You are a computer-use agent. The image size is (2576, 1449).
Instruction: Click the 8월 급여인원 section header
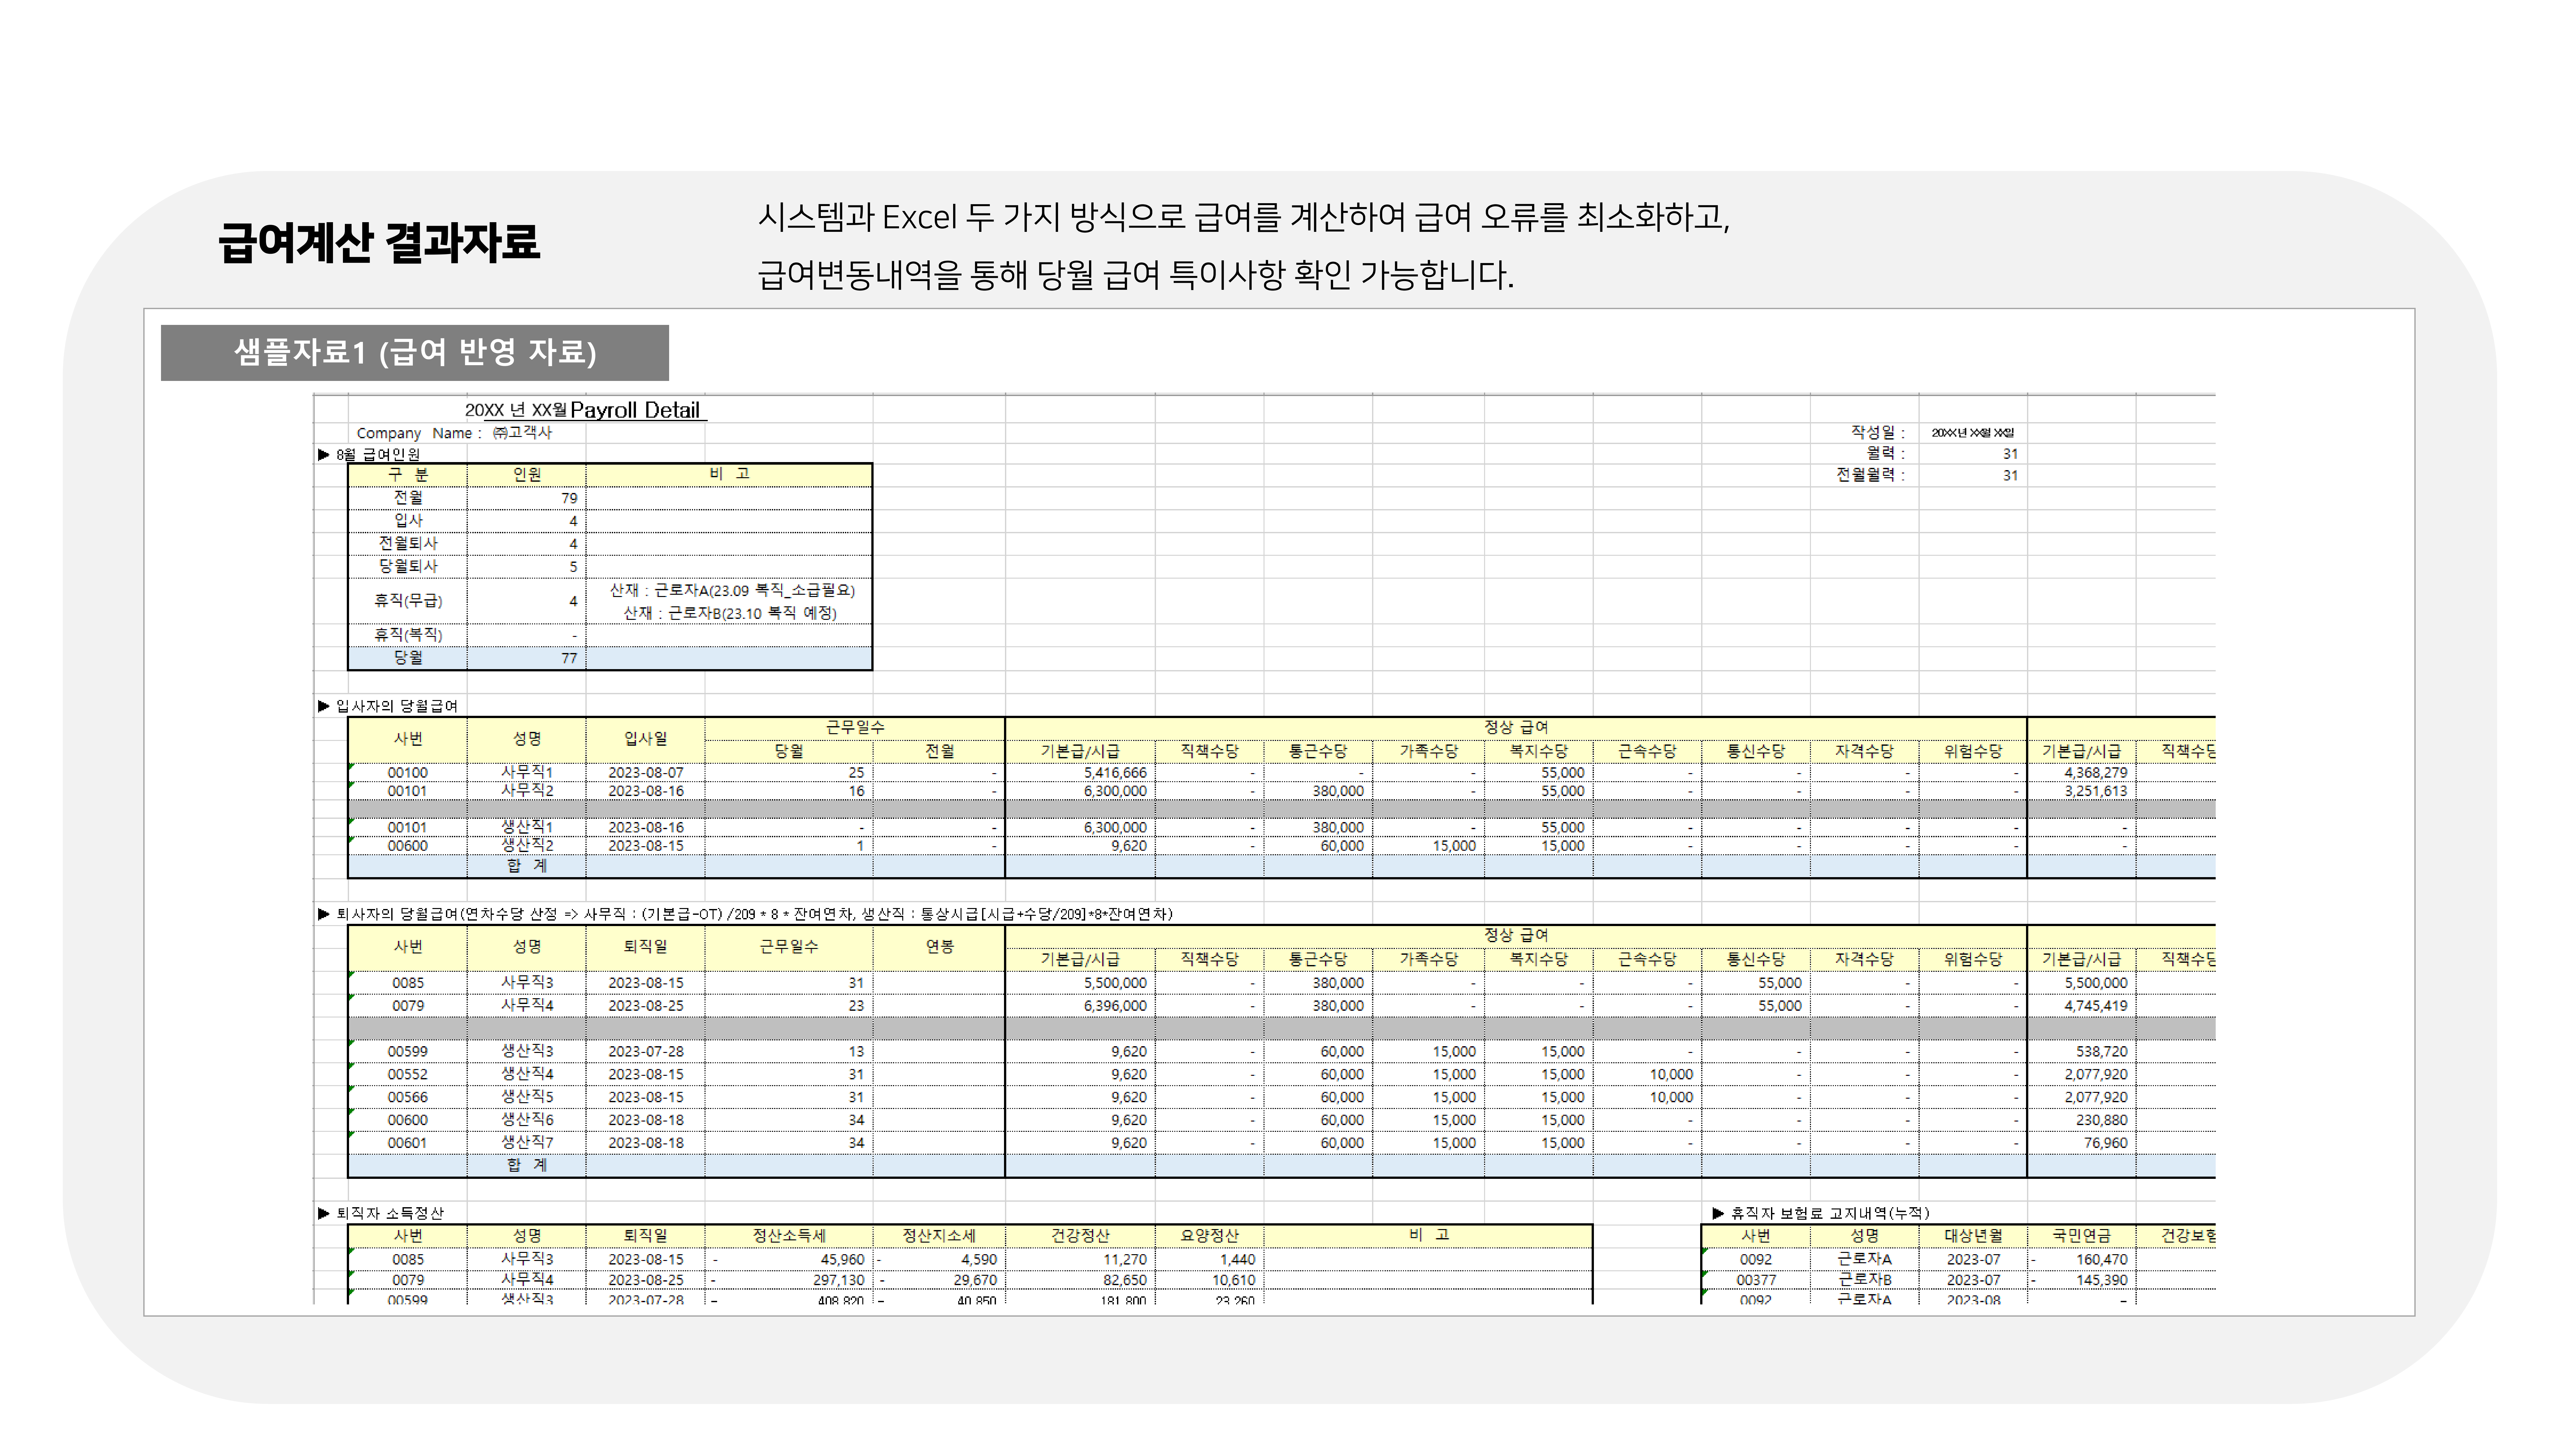[378, 455]
